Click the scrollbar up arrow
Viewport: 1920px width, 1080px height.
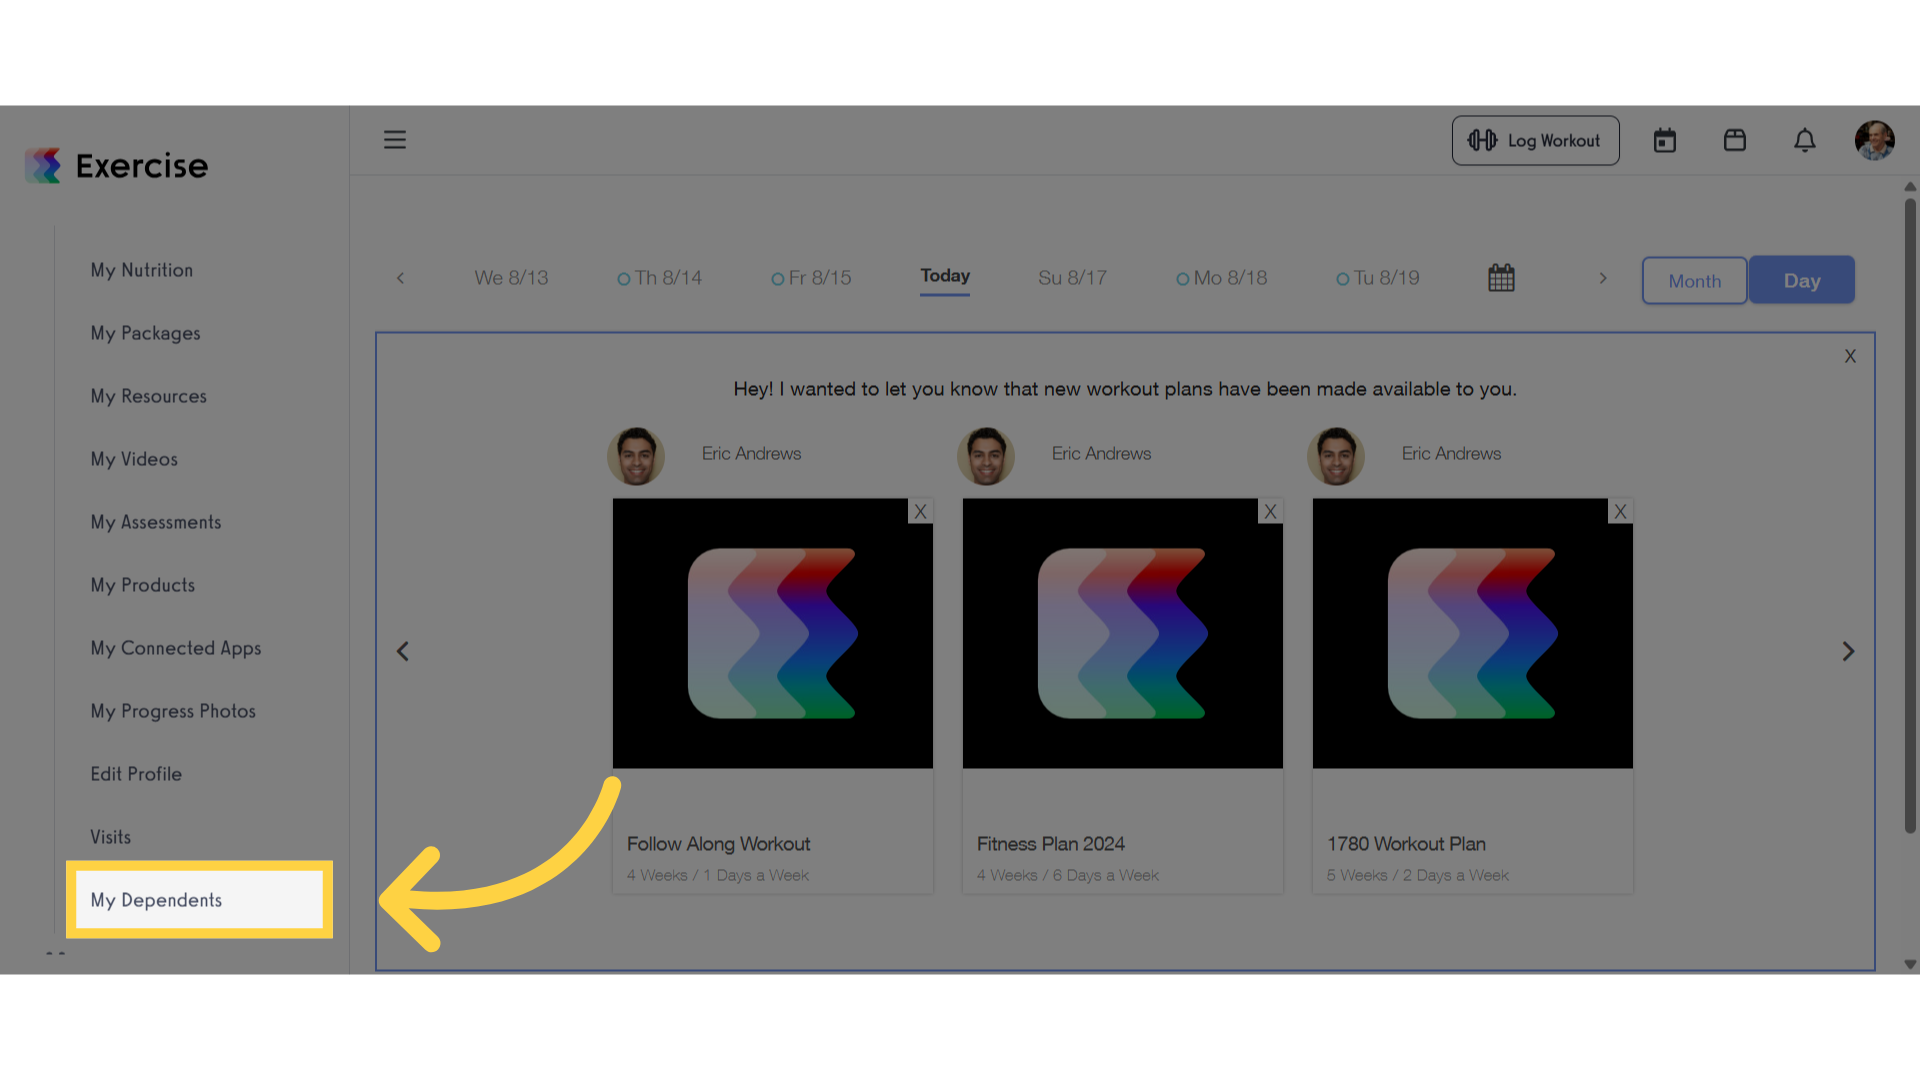(1910, 187)
